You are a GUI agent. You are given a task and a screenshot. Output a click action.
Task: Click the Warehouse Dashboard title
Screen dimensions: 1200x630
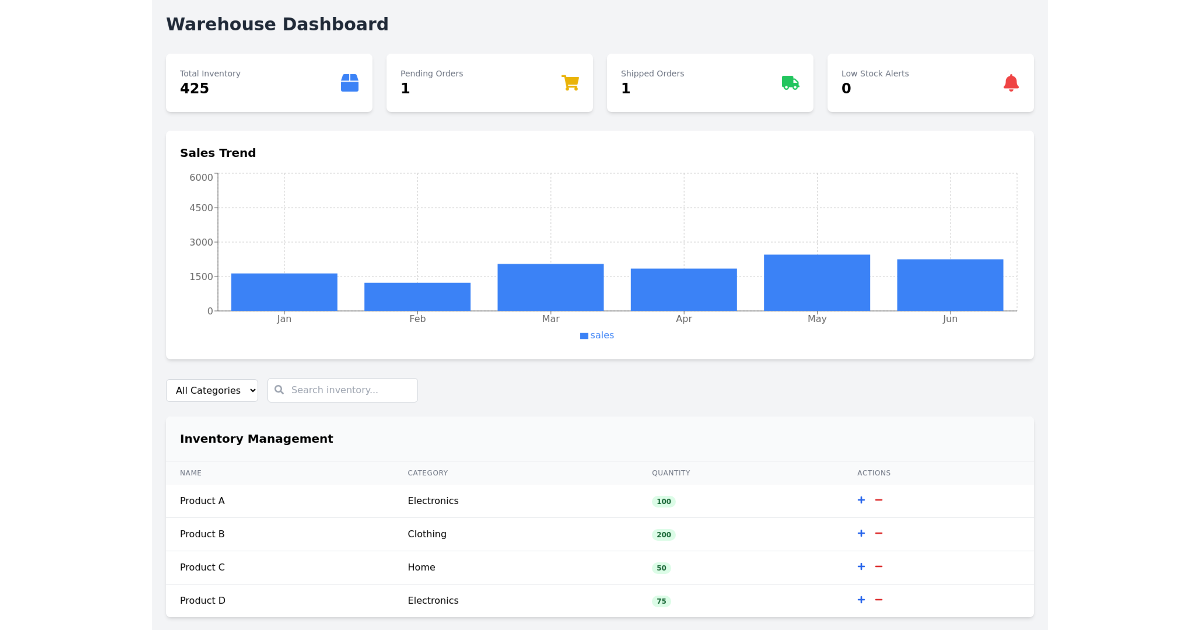277,24
